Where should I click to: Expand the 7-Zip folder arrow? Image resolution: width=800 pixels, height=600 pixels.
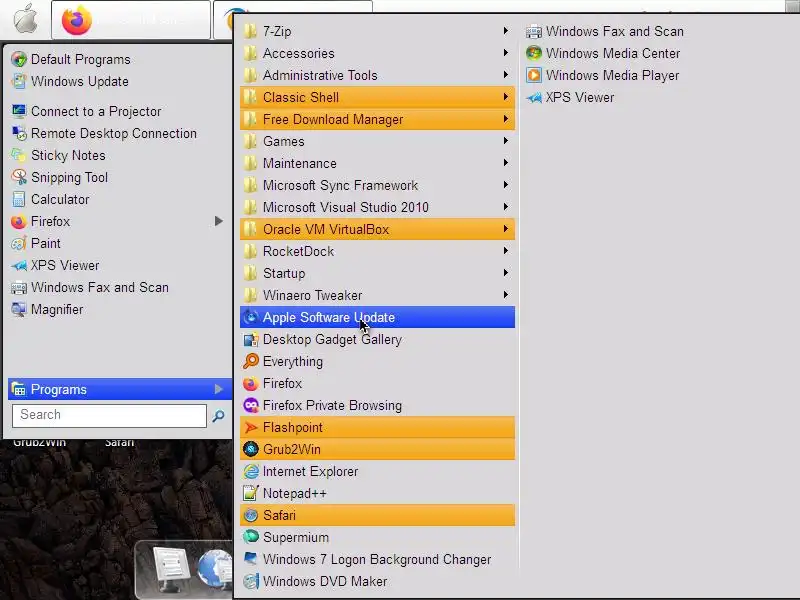506,31
